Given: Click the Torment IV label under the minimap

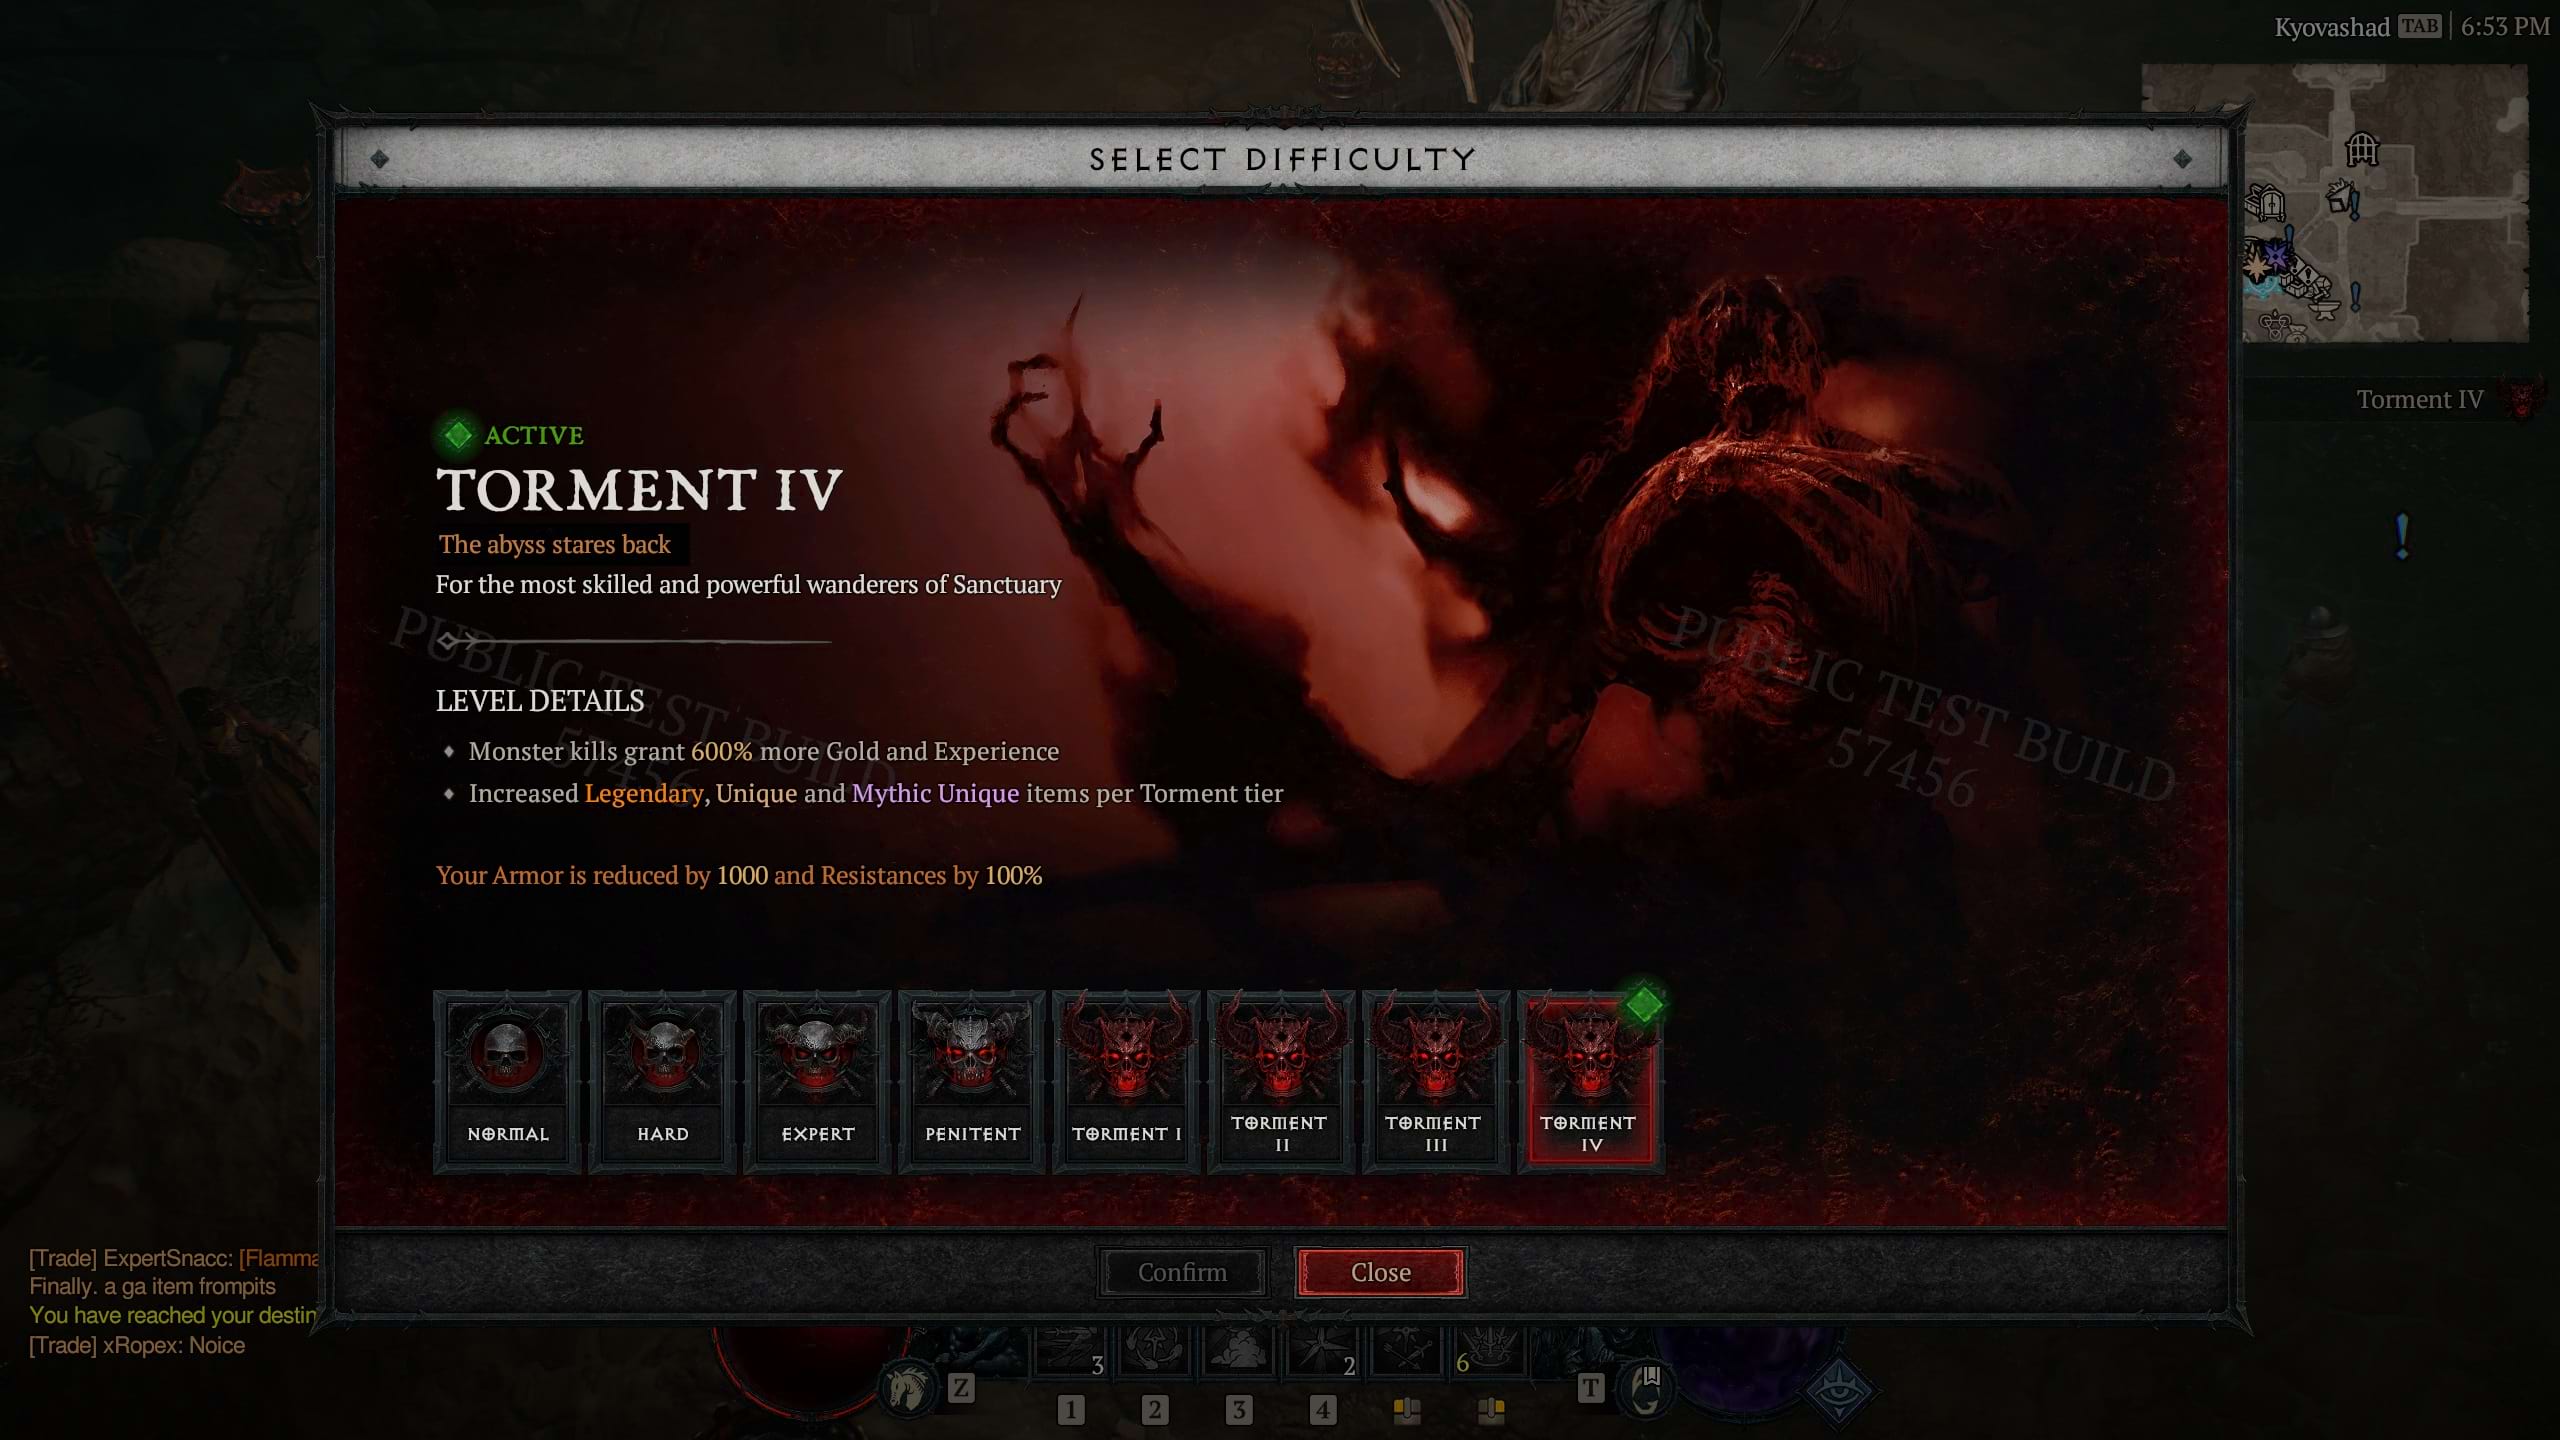Looking at the screenshot, I should tap(2419, 399).
